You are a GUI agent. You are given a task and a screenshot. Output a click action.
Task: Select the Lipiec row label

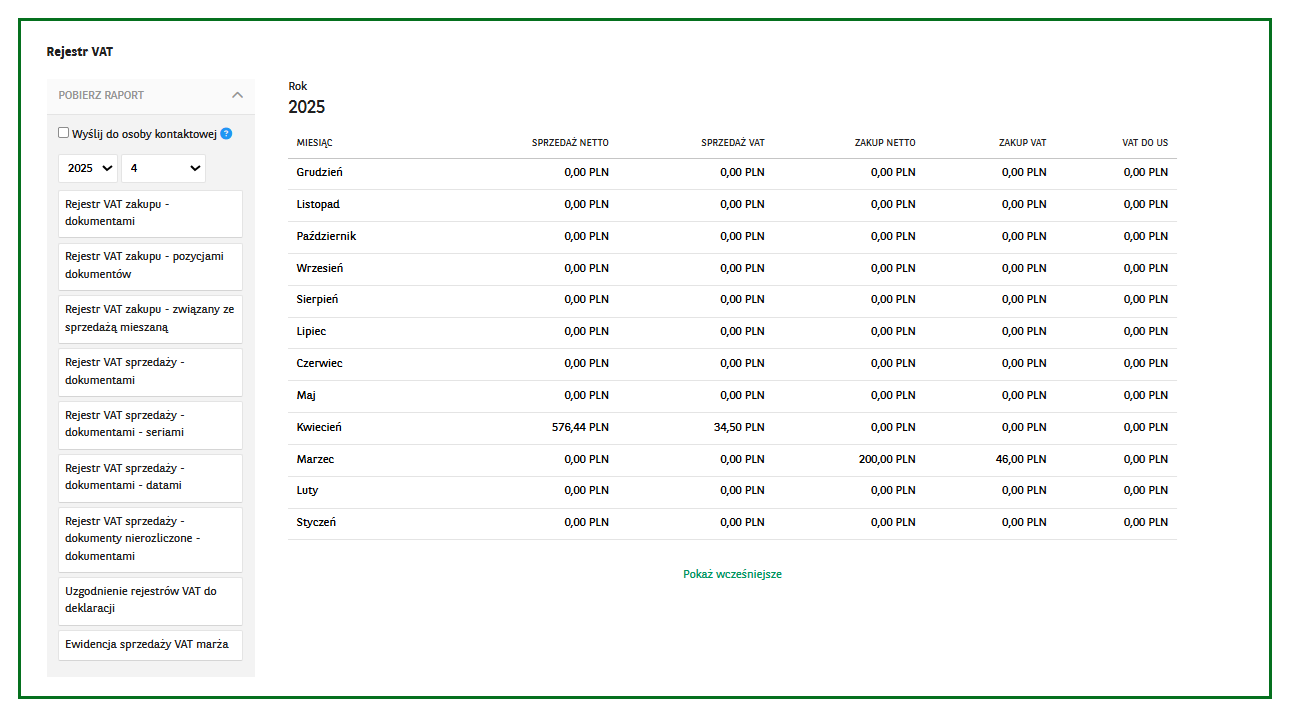click(x=311, y=331)
